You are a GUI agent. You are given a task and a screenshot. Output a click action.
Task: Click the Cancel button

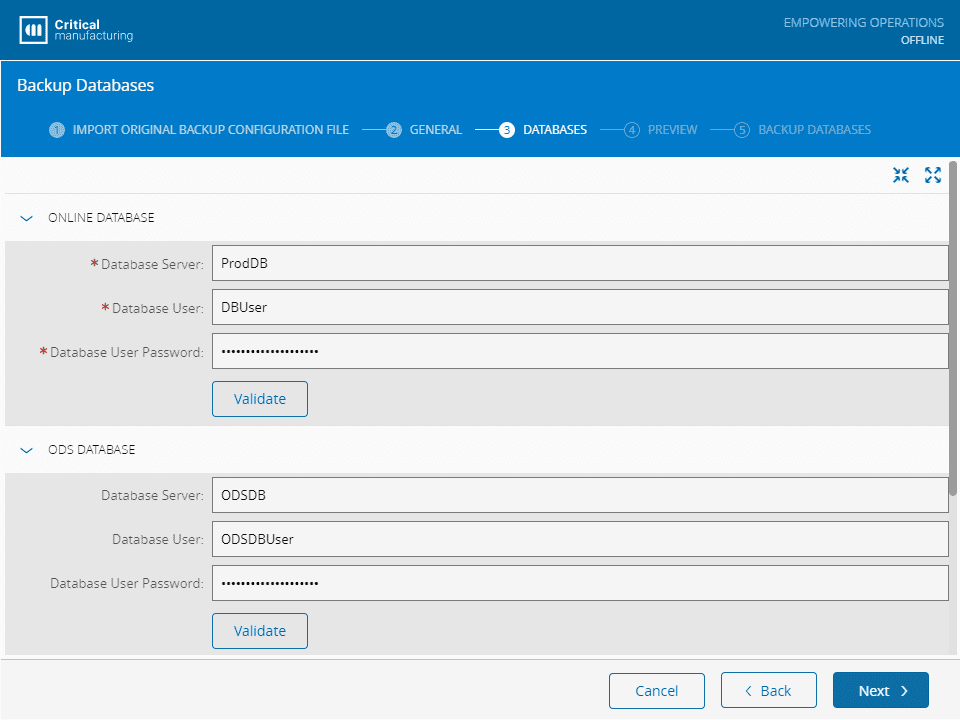pyautogui.click(x=657, y=690)
